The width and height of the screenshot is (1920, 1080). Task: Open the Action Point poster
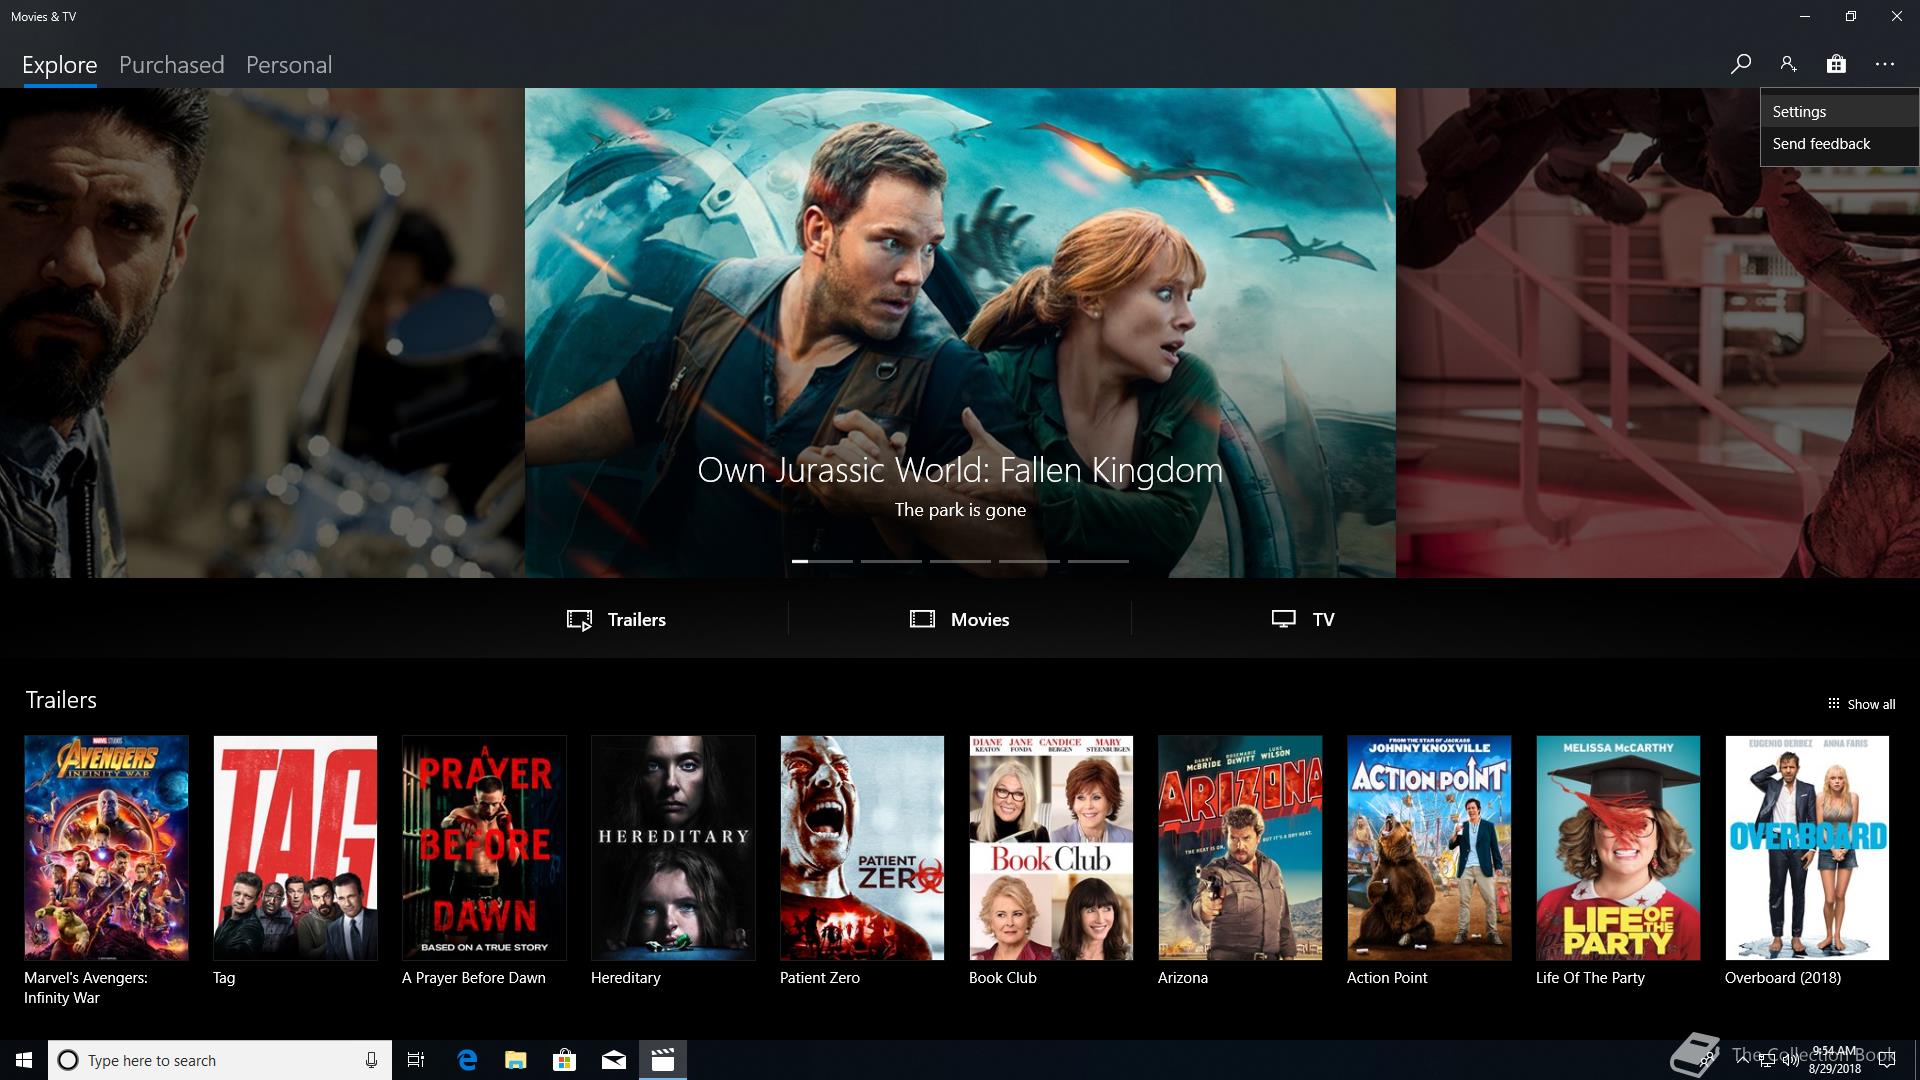pos(1429,848)
